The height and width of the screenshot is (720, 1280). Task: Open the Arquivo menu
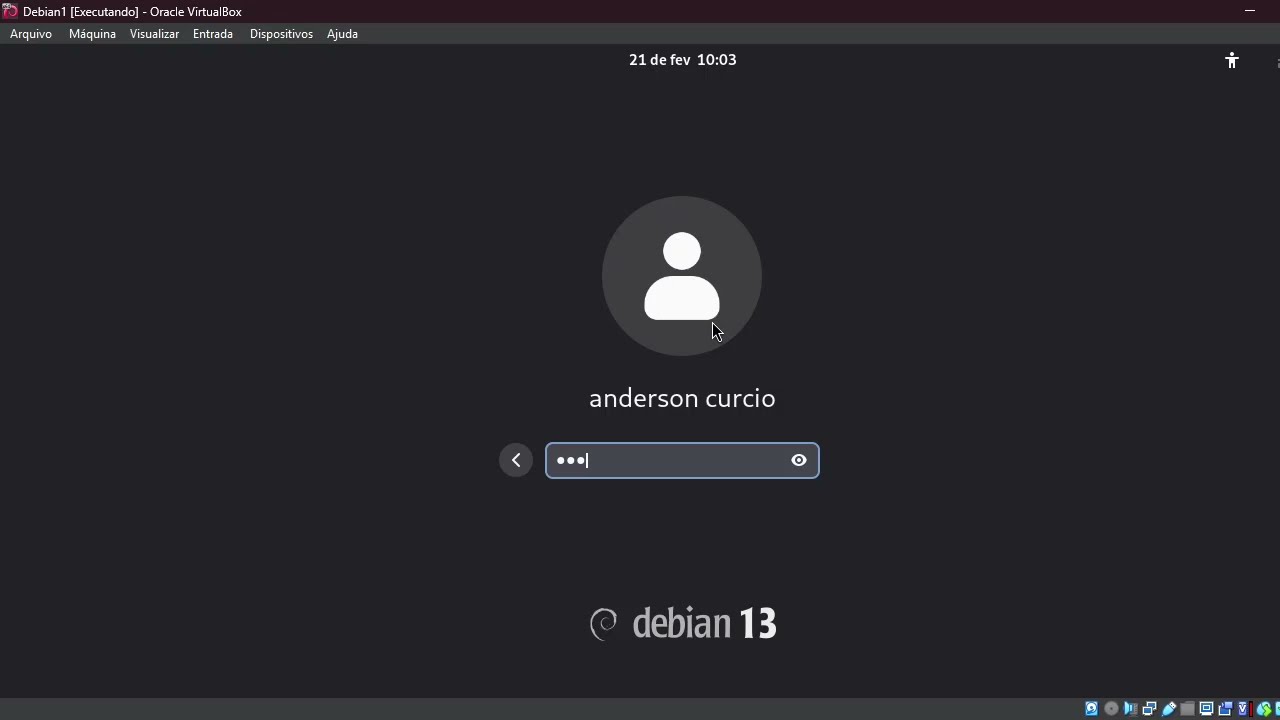pos(31,34)
